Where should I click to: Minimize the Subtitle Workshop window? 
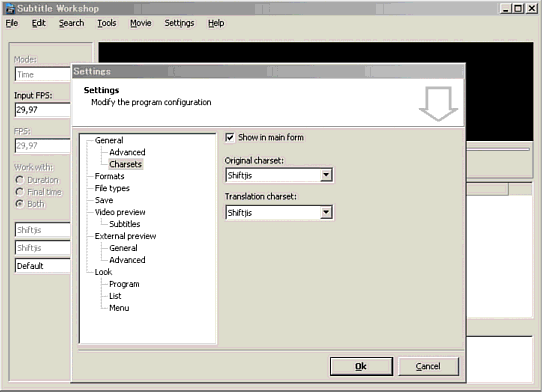pos(506,9)
